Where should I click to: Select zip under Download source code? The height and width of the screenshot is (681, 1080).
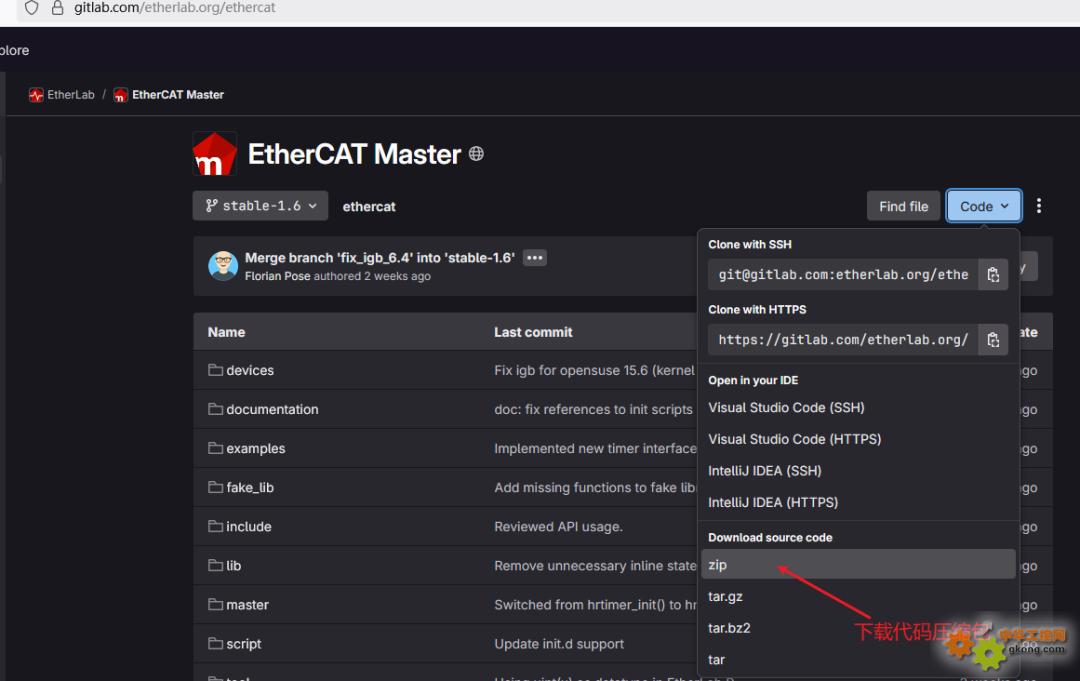point(858,565)
